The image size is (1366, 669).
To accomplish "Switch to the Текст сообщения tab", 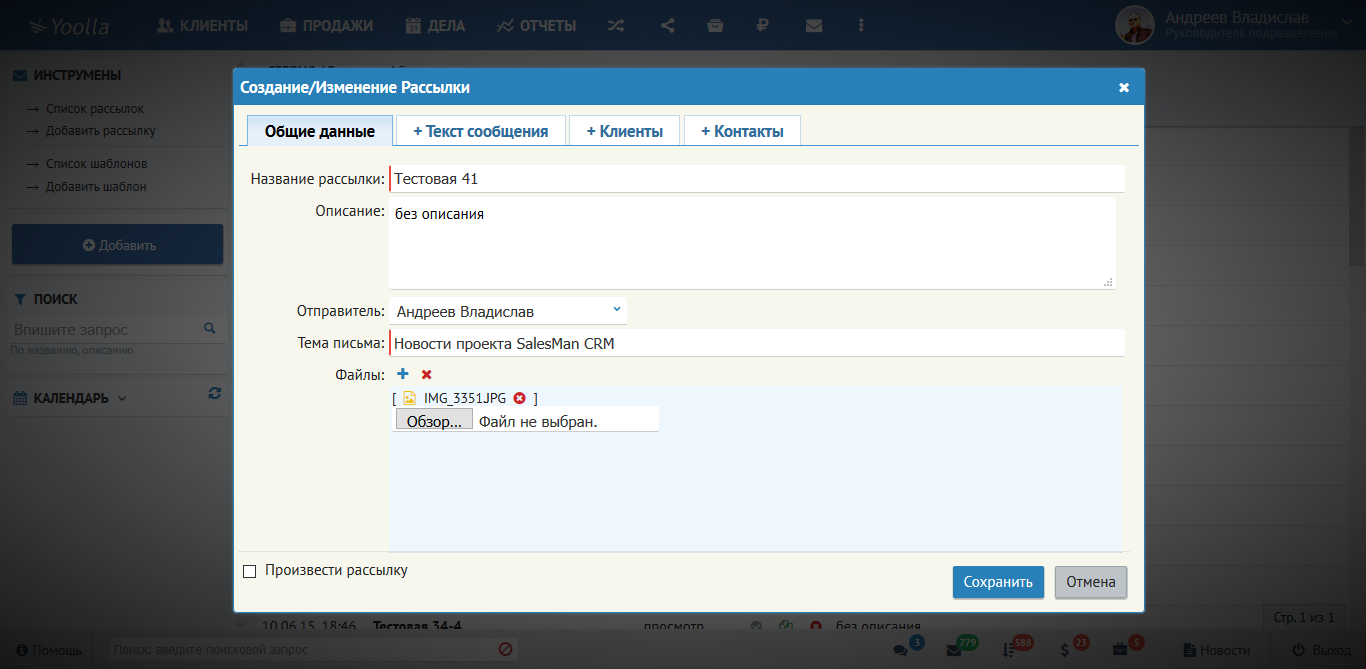I will point(480,131).
